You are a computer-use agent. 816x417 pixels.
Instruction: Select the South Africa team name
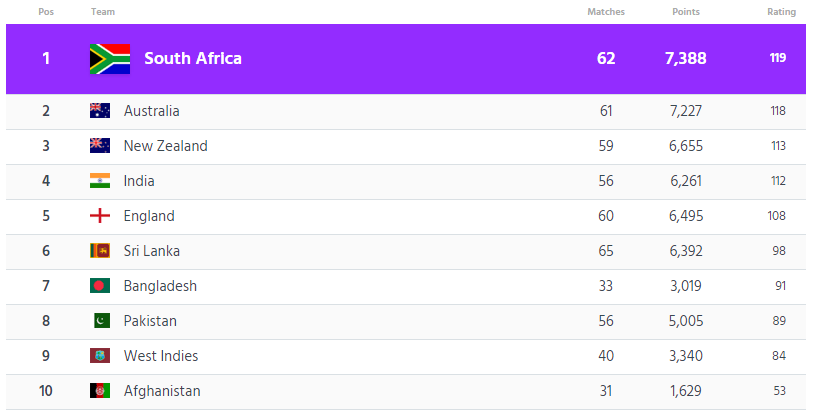point(193,58)
